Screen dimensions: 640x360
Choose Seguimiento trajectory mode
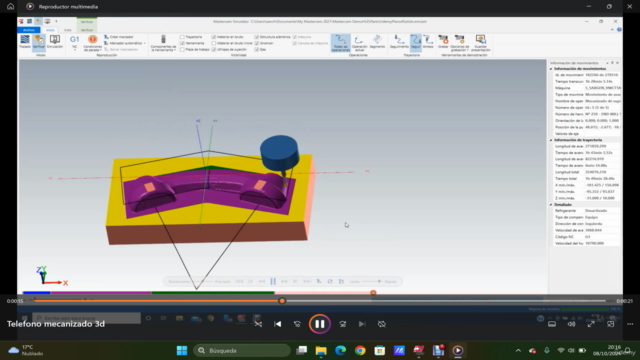pyautogui.click(x=399, y=42)
